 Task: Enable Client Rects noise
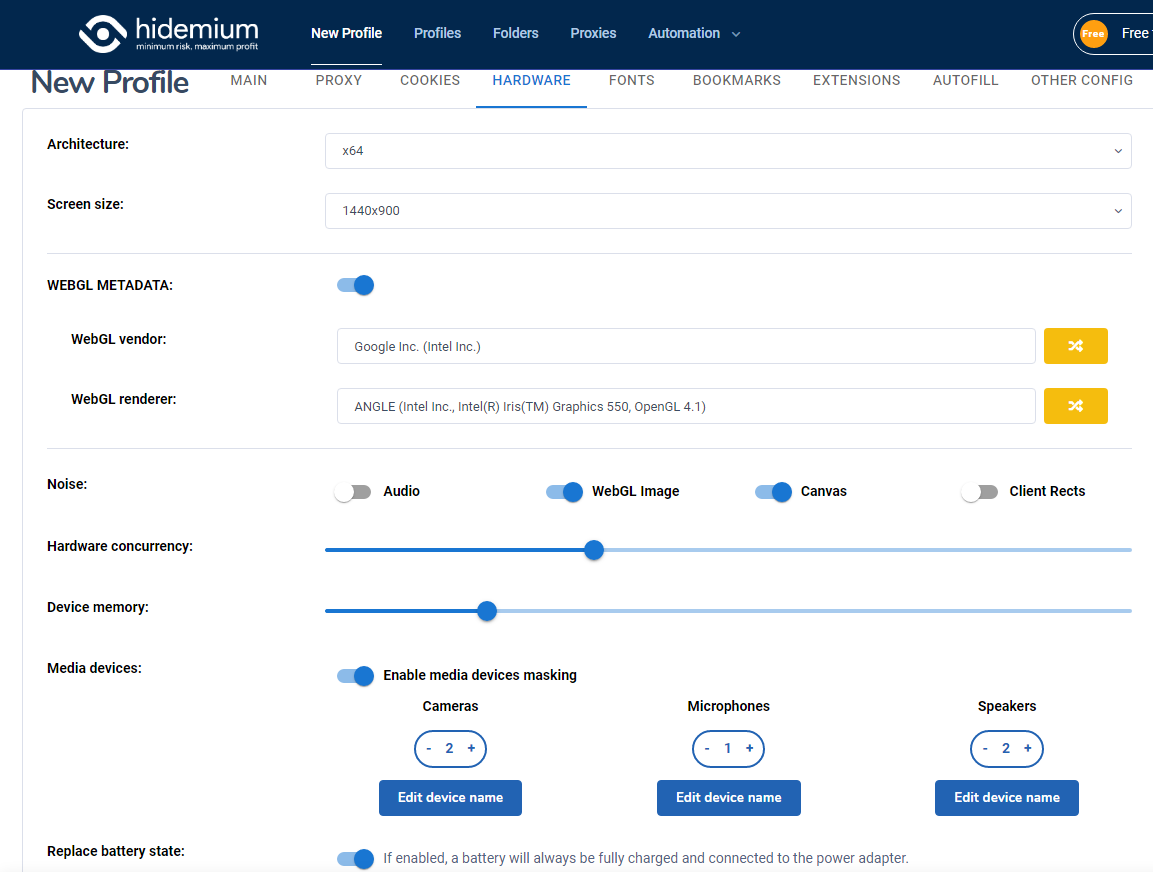coord(979,491)
